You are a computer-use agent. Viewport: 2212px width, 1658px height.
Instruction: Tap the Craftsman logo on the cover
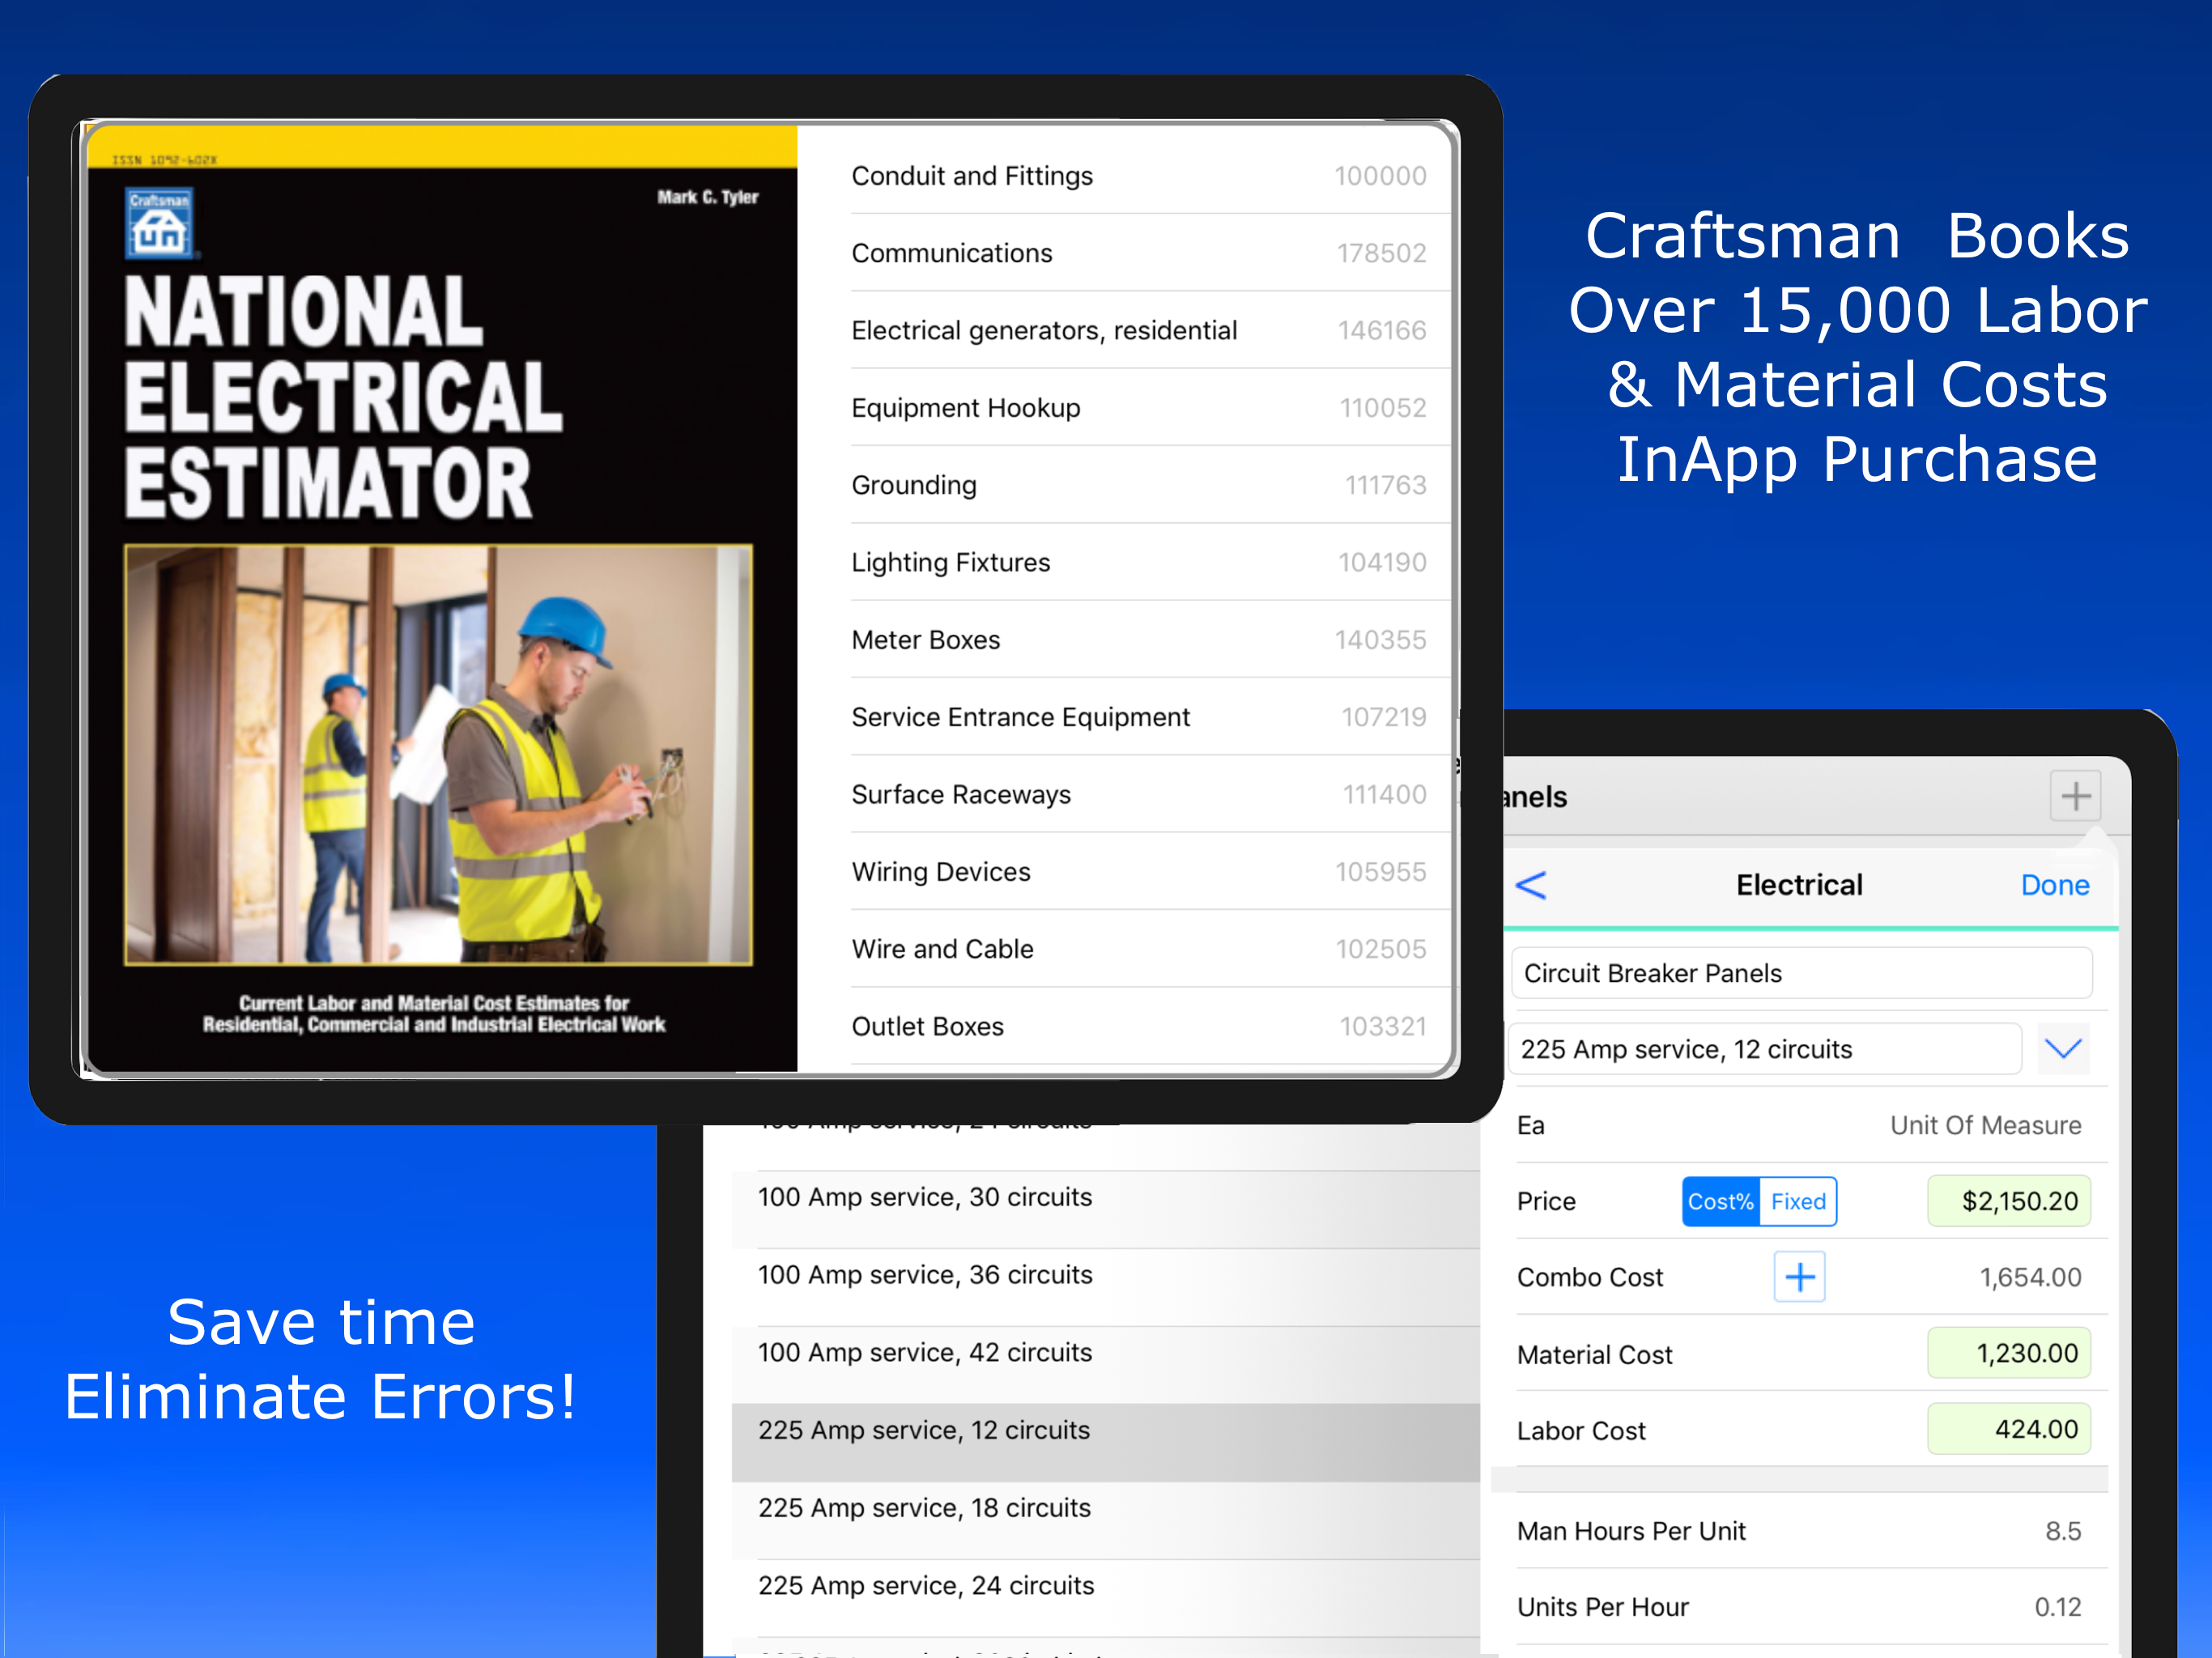[x=159, y=223]
